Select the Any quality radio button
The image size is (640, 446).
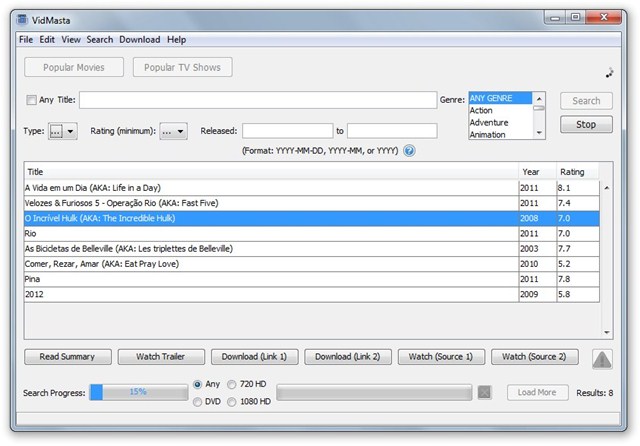(198, 384)
